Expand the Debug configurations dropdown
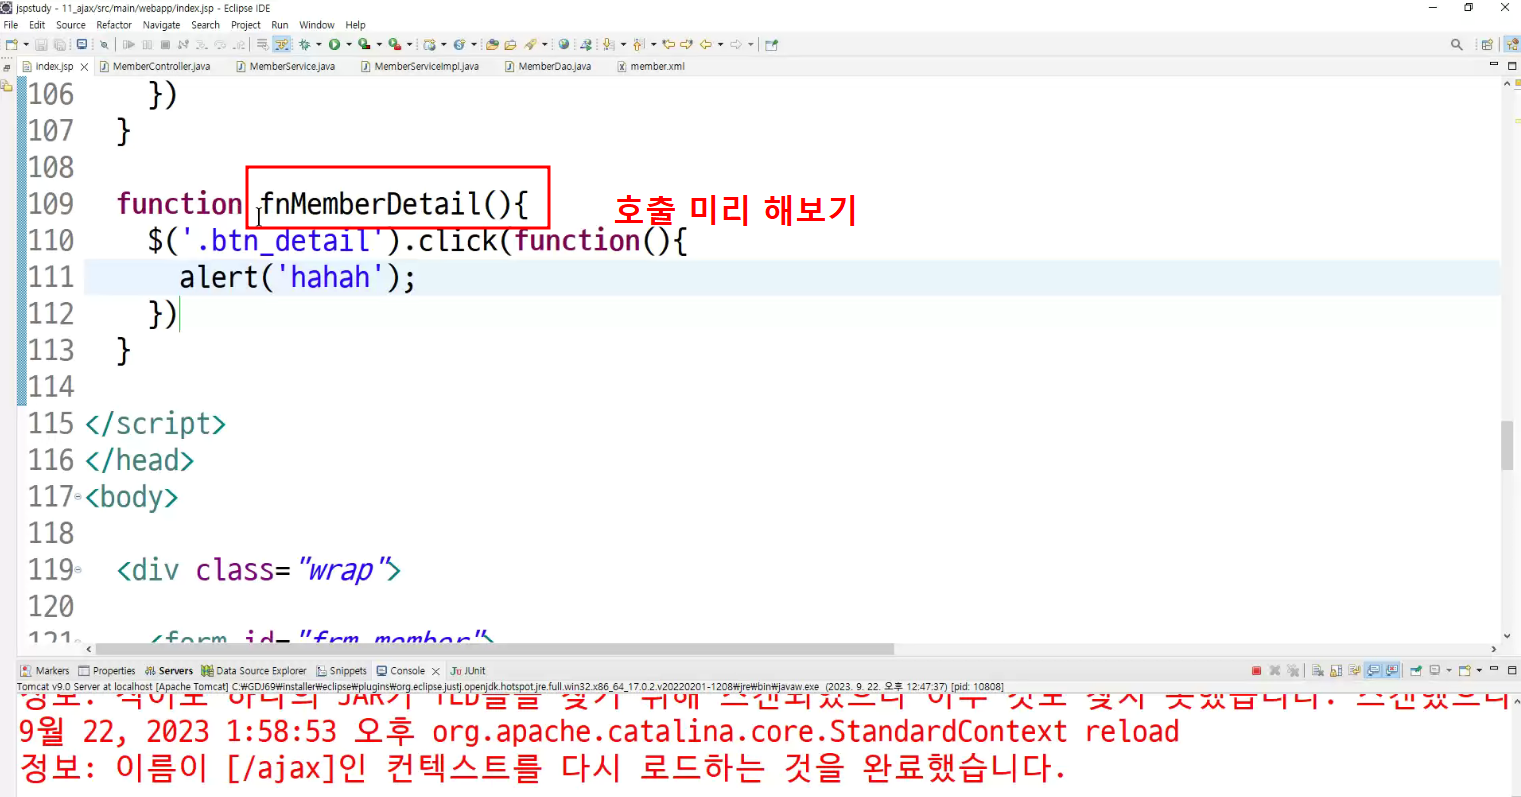Viewport: 1521px width, 797px height. coord(319,44)
